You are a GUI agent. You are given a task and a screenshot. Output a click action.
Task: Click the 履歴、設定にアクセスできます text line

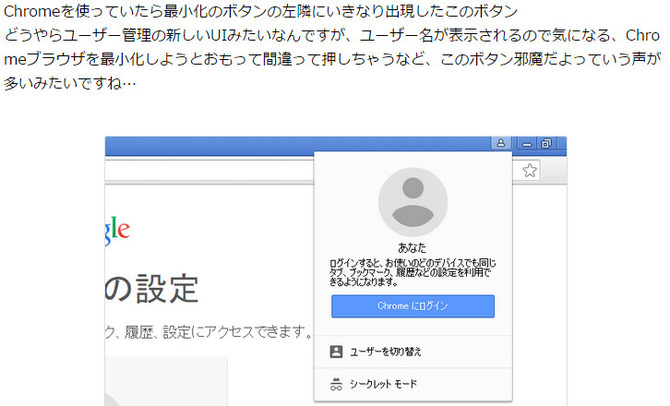point(209,332)
